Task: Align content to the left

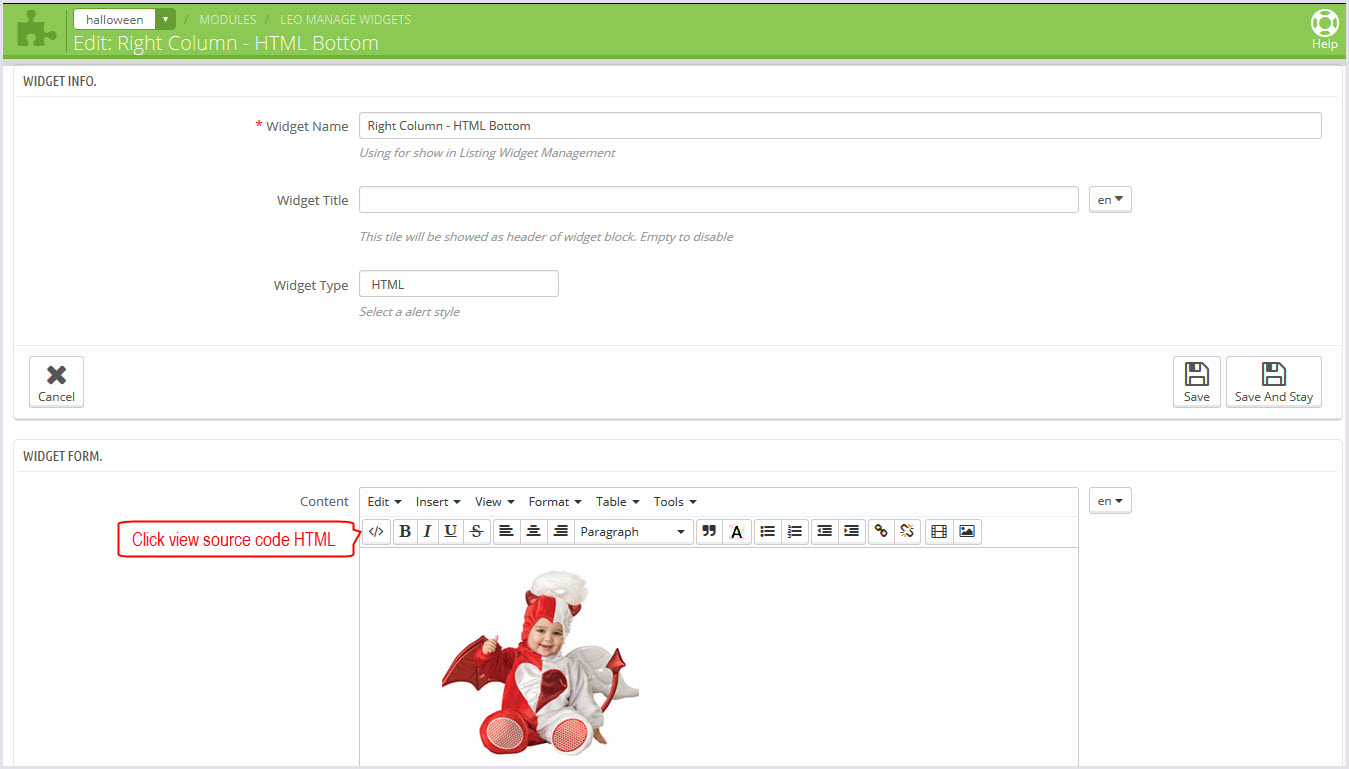Action: 507,531
